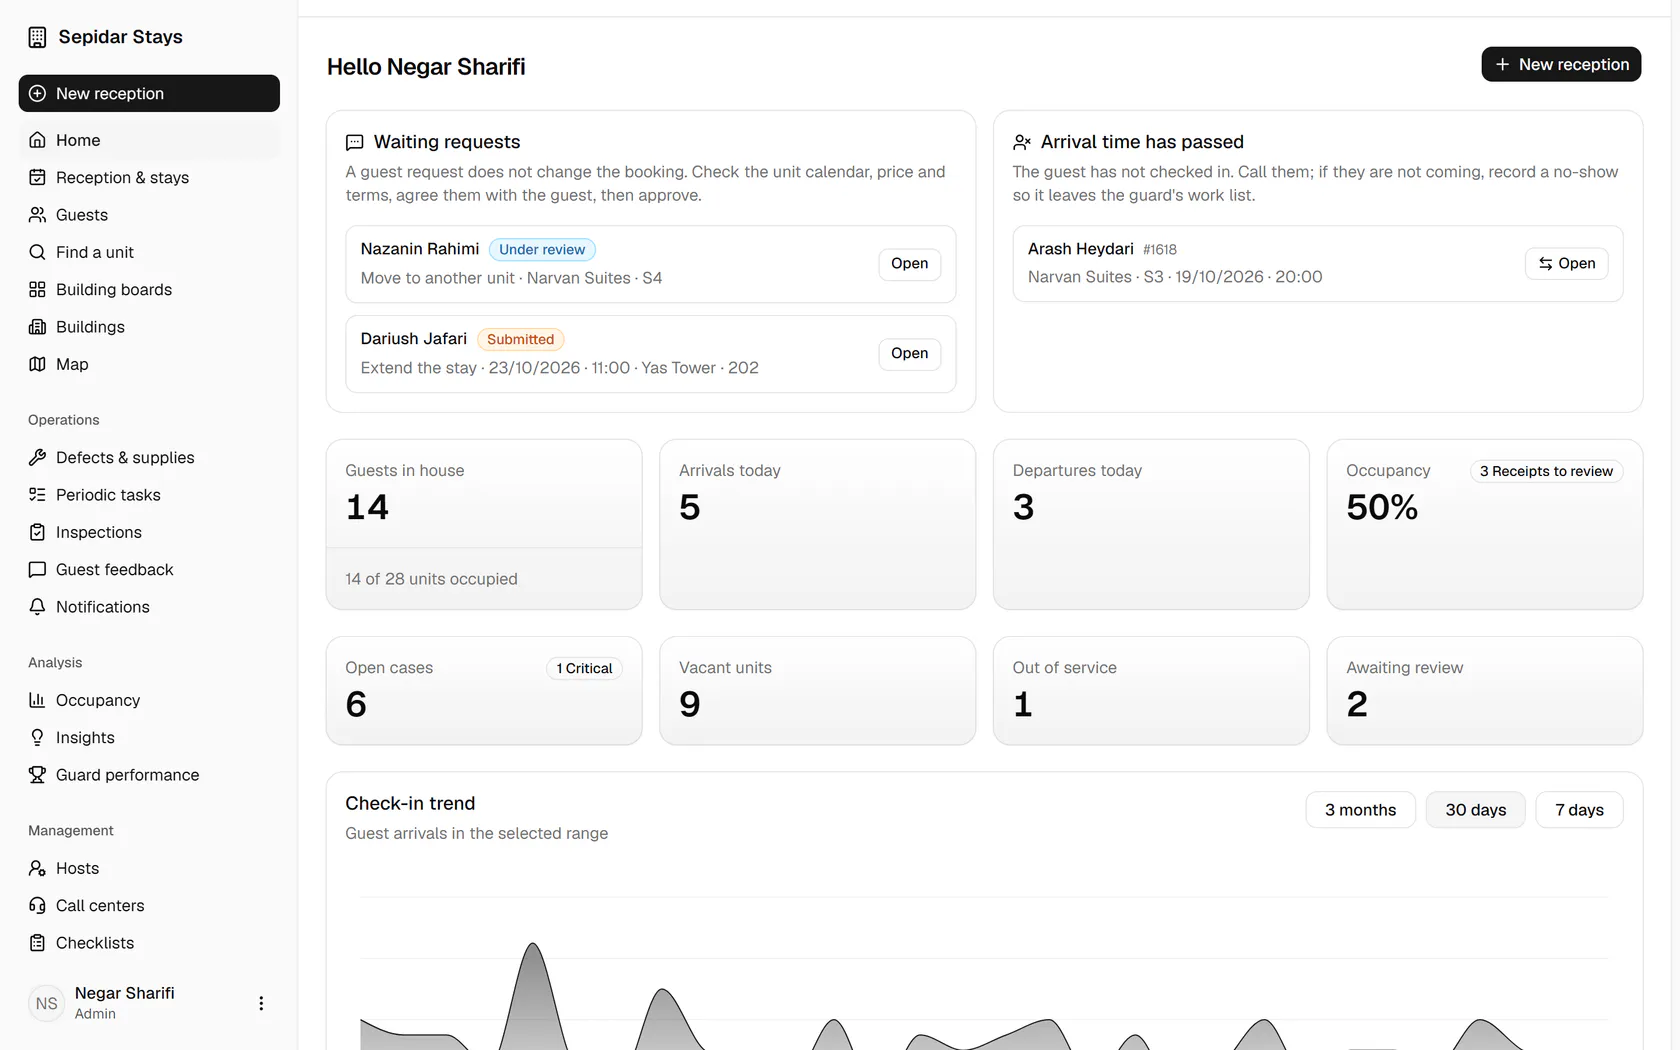Click the Inspections clipboard icon
This screenshot has width=1680, height=1050.
tap(37, 532)
